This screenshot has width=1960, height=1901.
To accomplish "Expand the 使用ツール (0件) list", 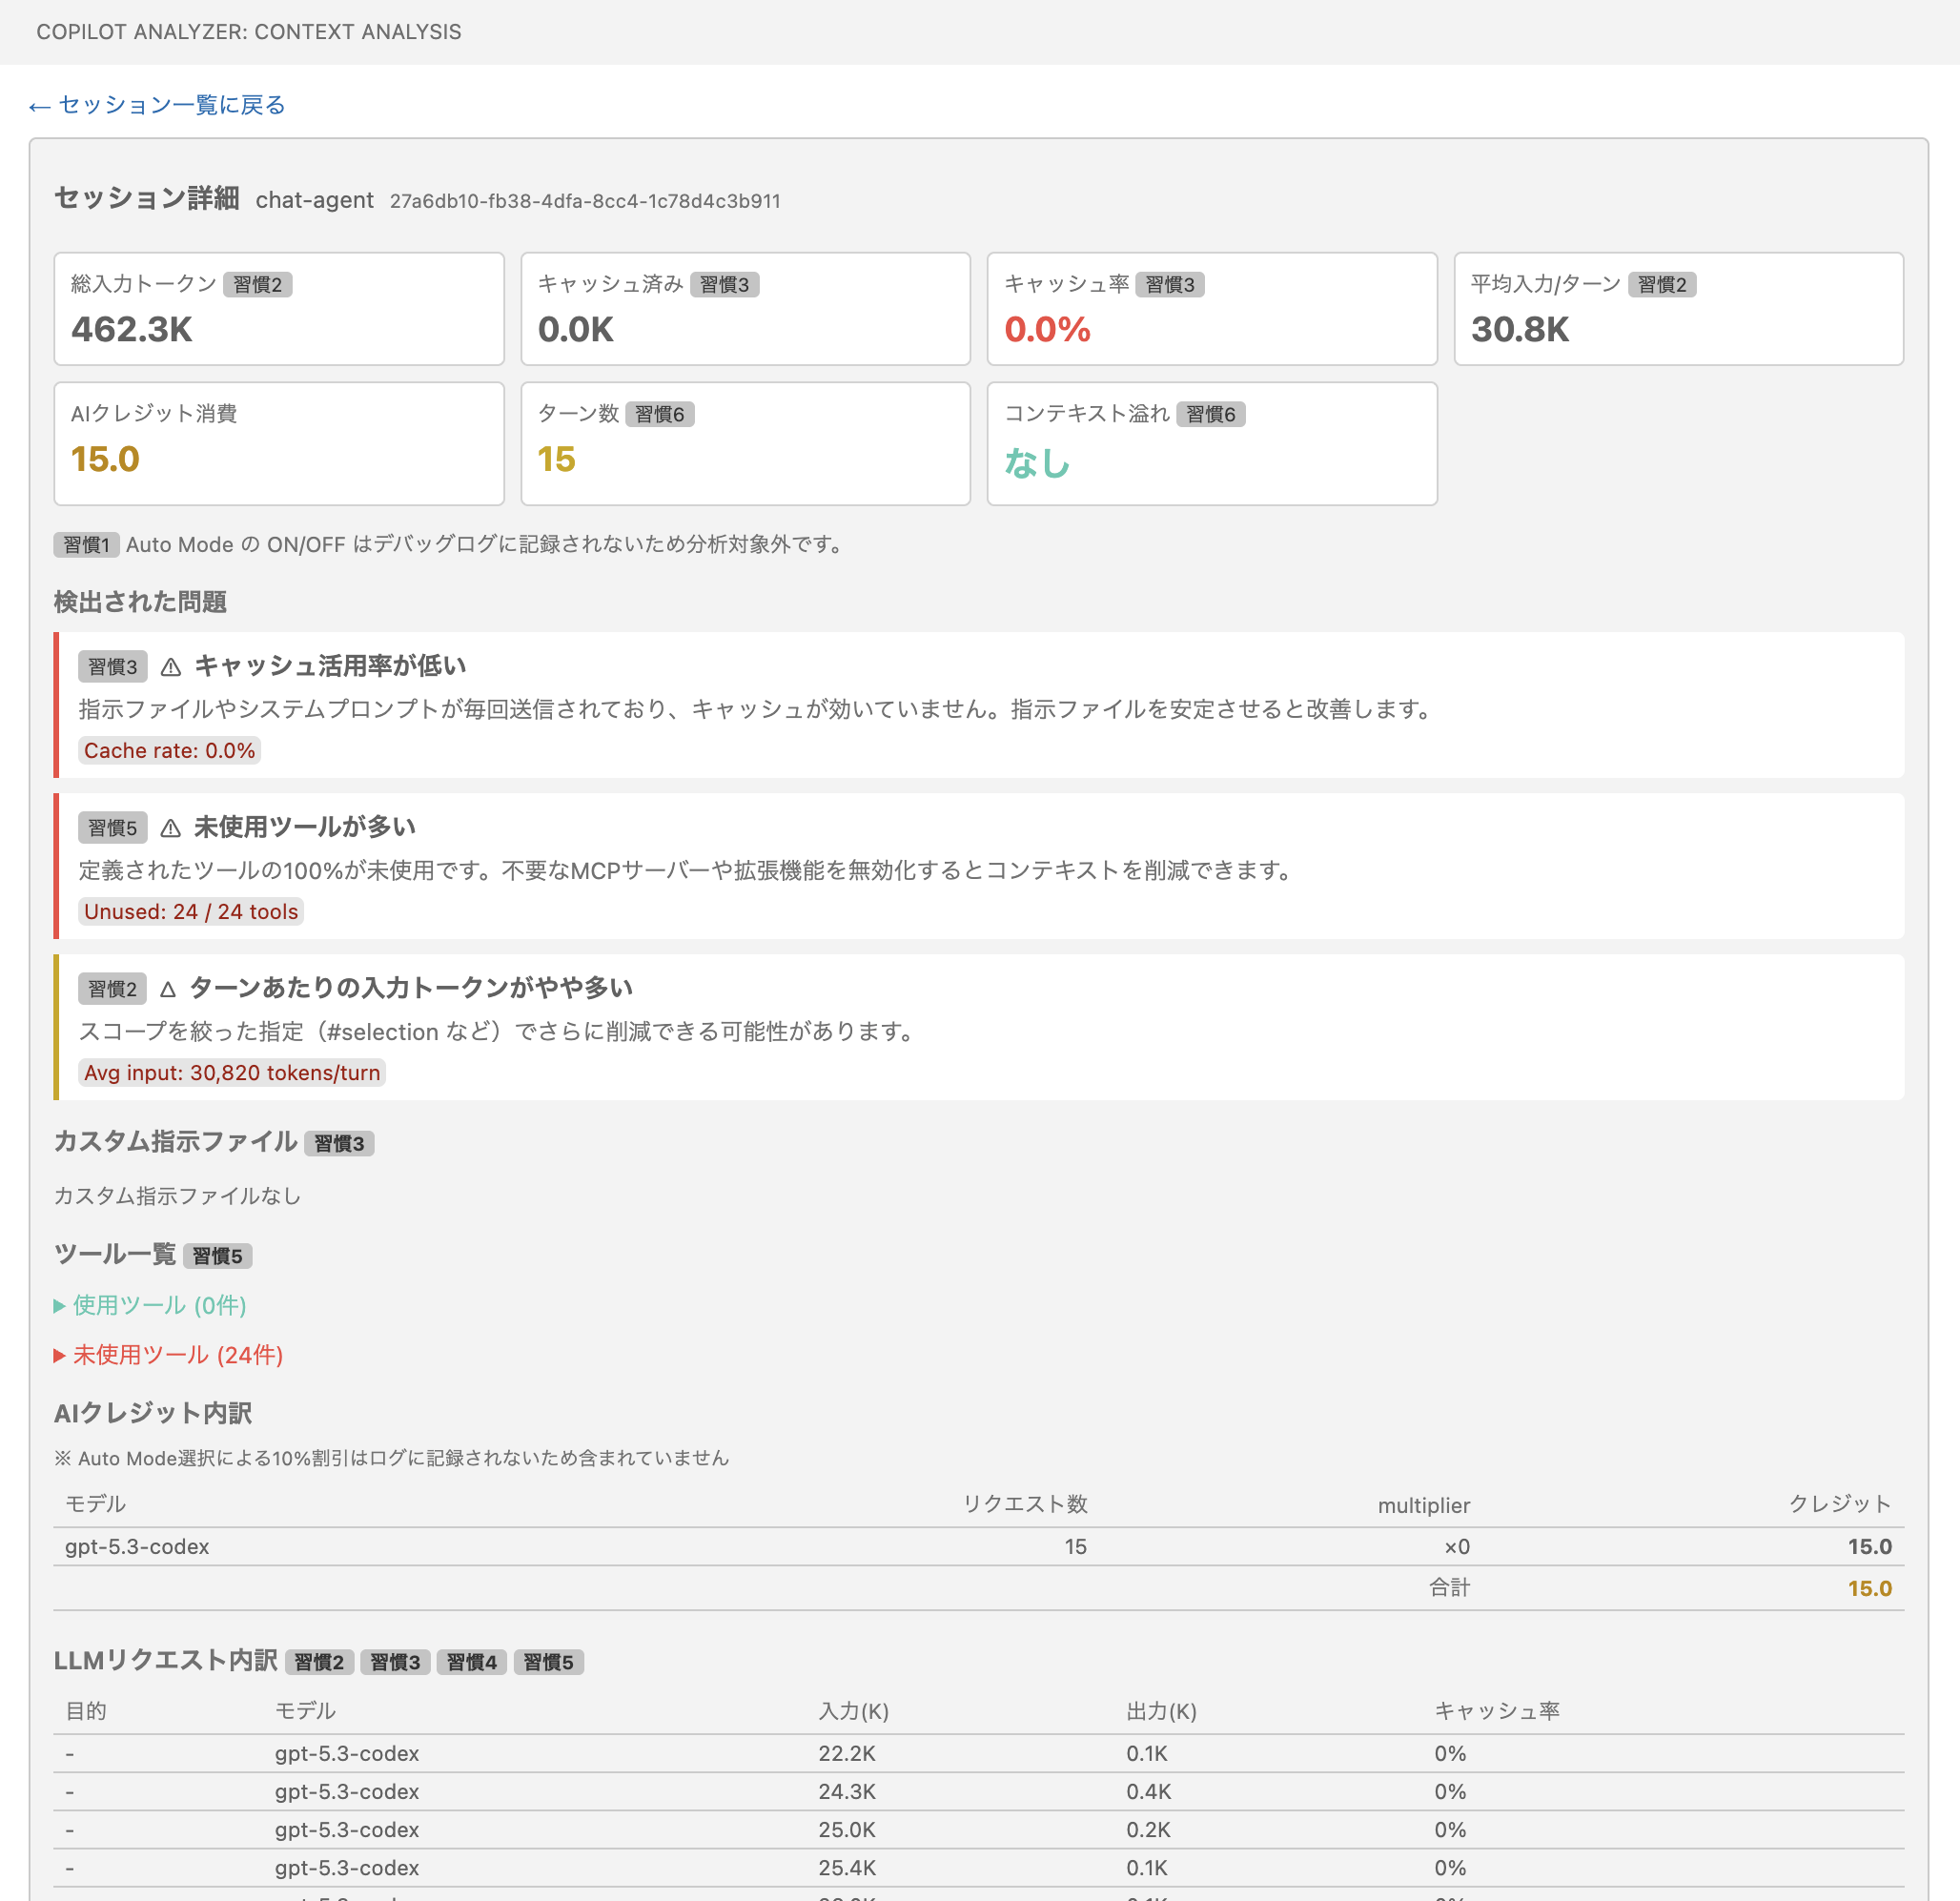I will pyautogui.click(x=150, y=1305).
